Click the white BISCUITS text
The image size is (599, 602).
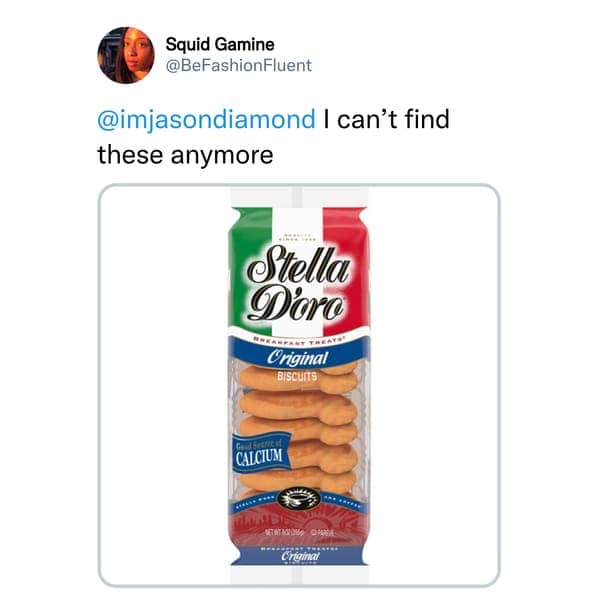pos(298,376)
